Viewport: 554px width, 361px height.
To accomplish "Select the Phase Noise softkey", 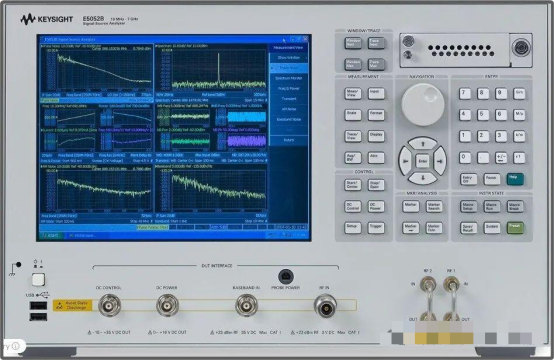I will [289, 68].
